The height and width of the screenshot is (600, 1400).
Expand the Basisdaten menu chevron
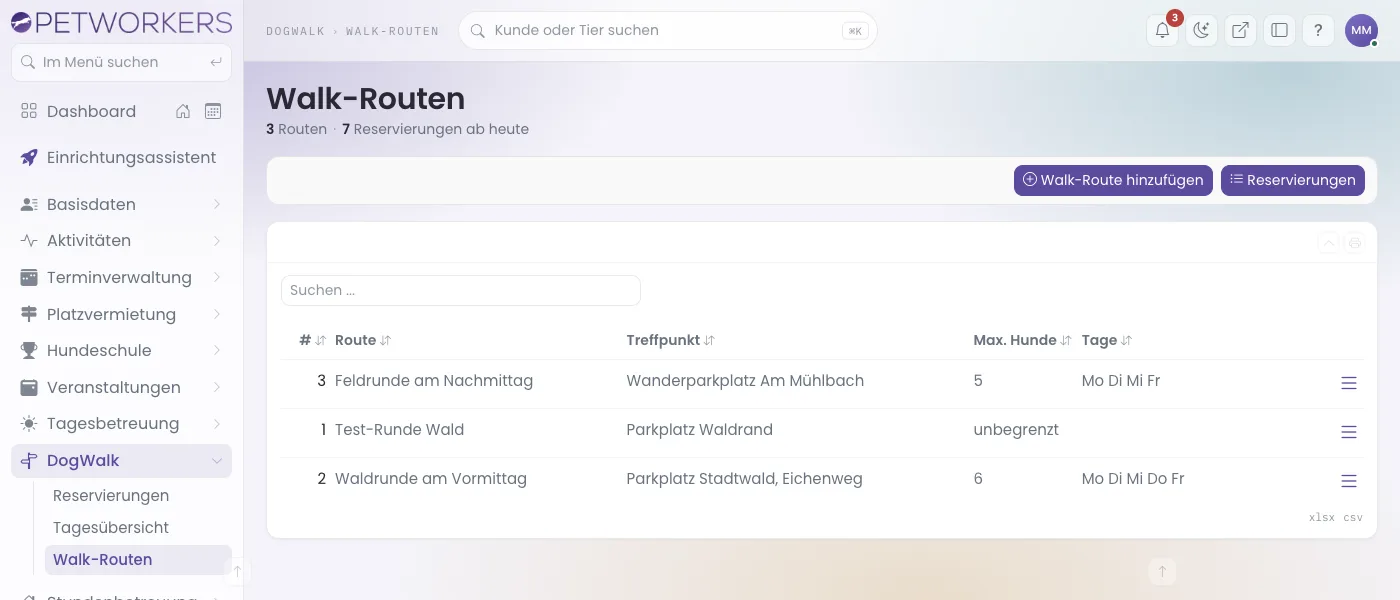[x=217, y=204]
